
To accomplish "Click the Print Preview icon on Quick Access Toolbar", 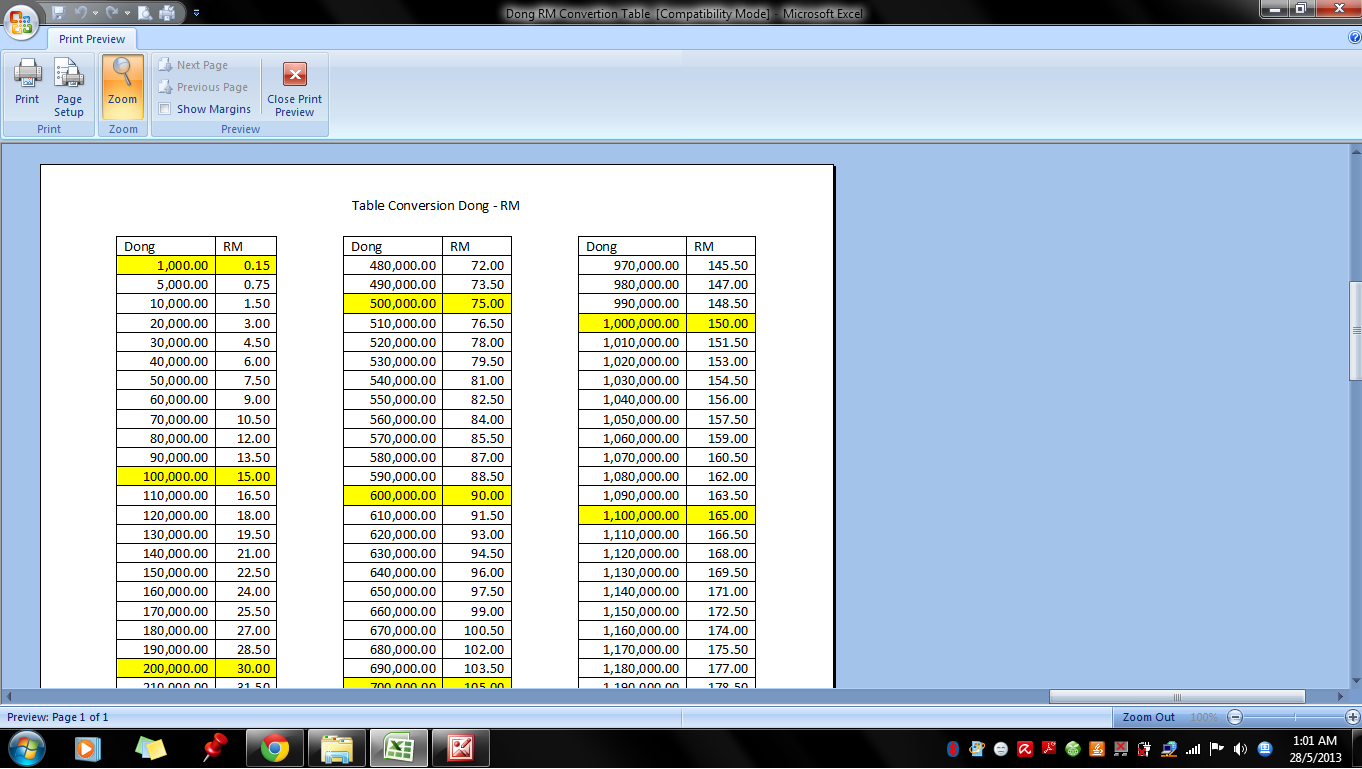I will tap(145, 13).
